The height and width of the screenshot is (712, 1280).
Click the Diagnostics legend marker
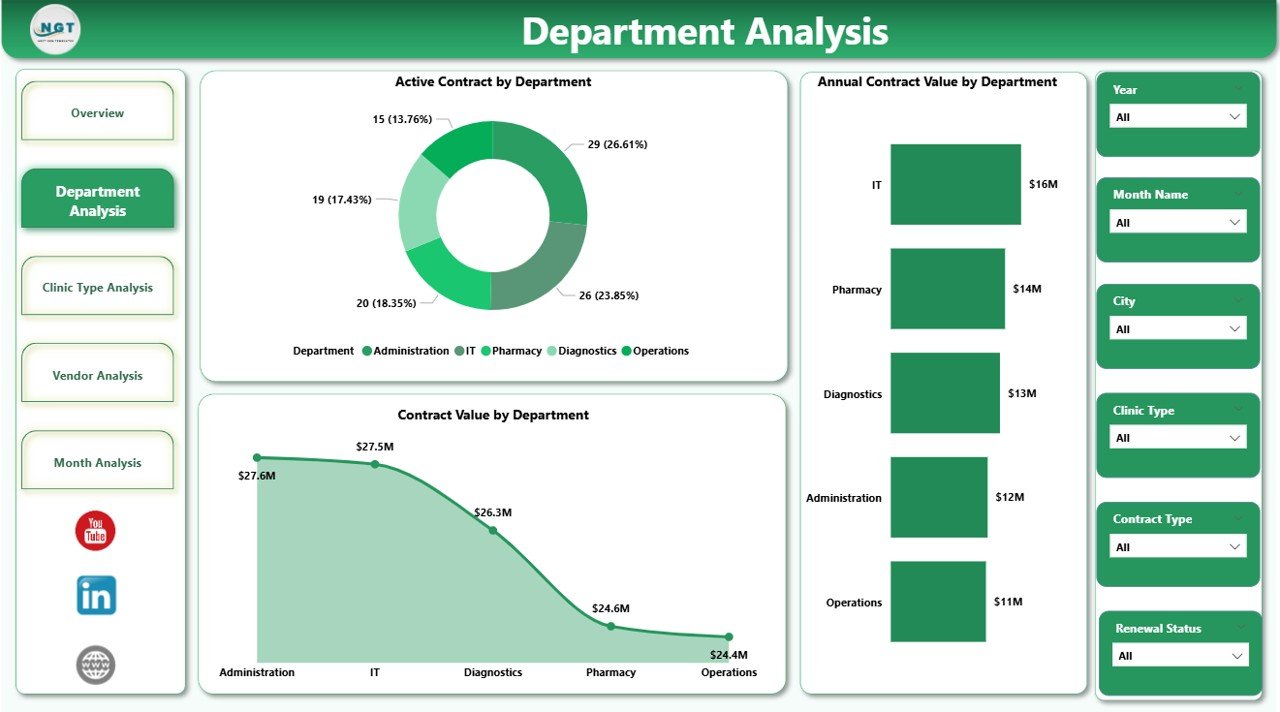point(552,351)
